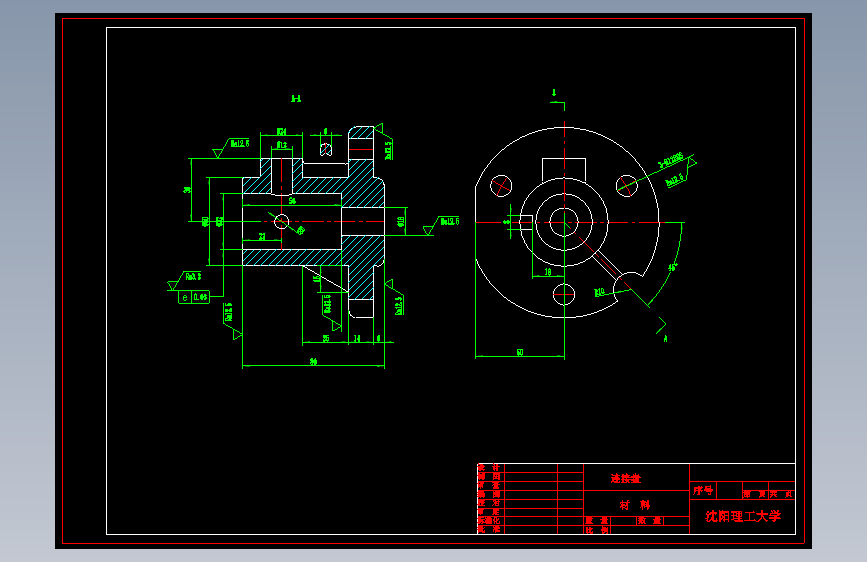Image resolution: width=867 pixels, height=562 pixels.
Task: Click the 'R10' radius dimension label
Action: coord(599,292)
